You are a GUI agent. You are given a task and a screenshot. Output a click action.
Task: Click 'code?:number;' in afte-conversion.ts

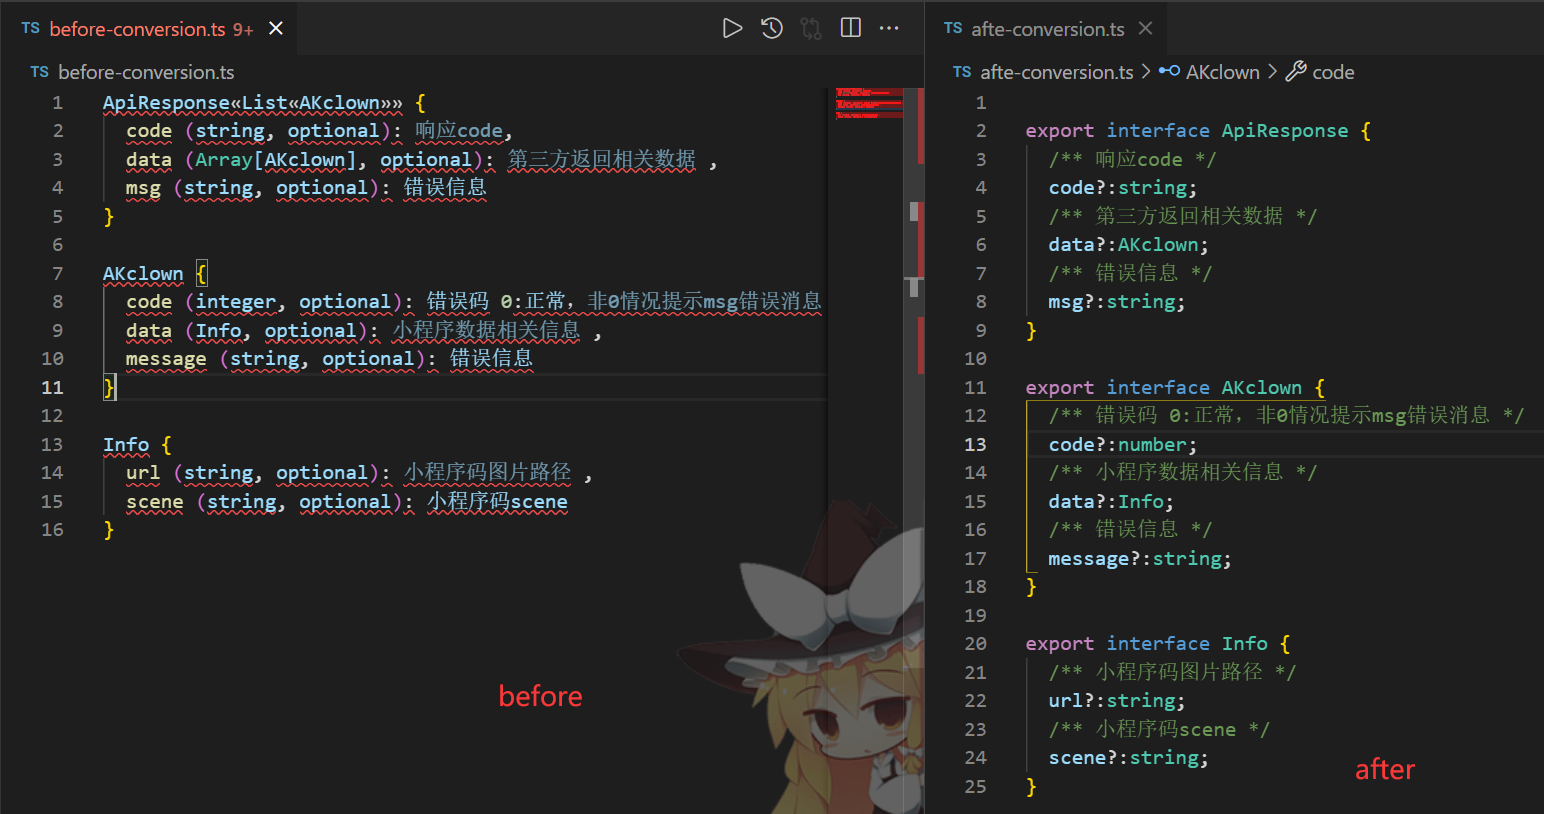(x=1123, y=445)
